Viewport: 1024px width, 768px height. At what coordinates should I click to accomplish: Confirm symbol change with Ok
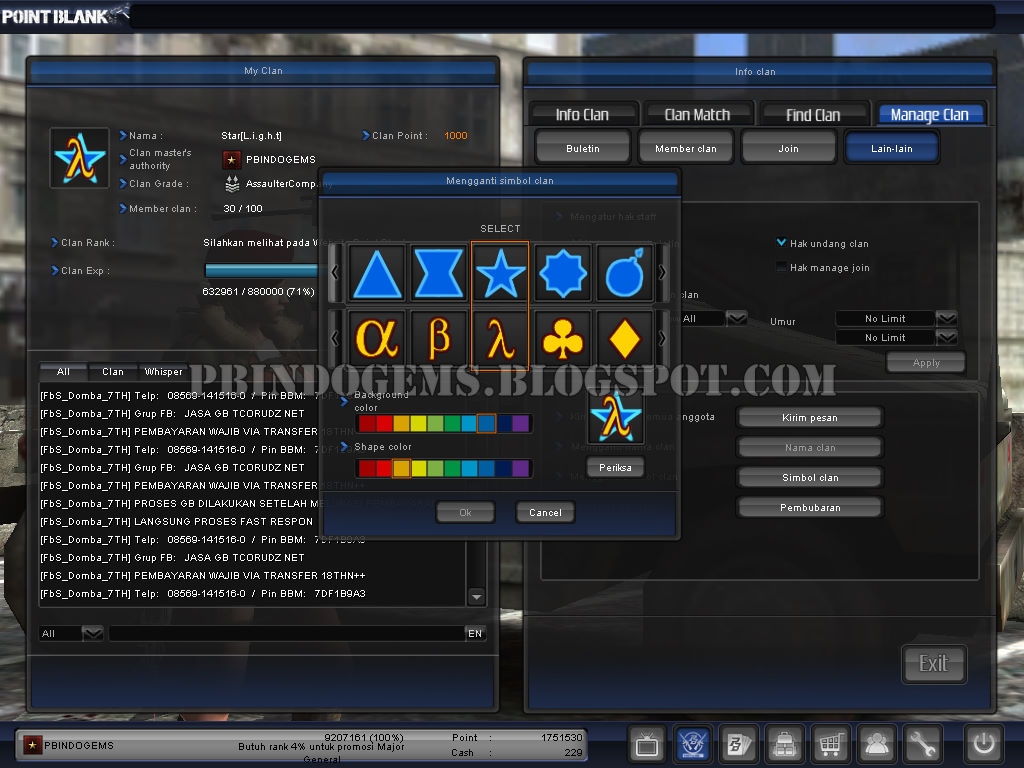464,512
